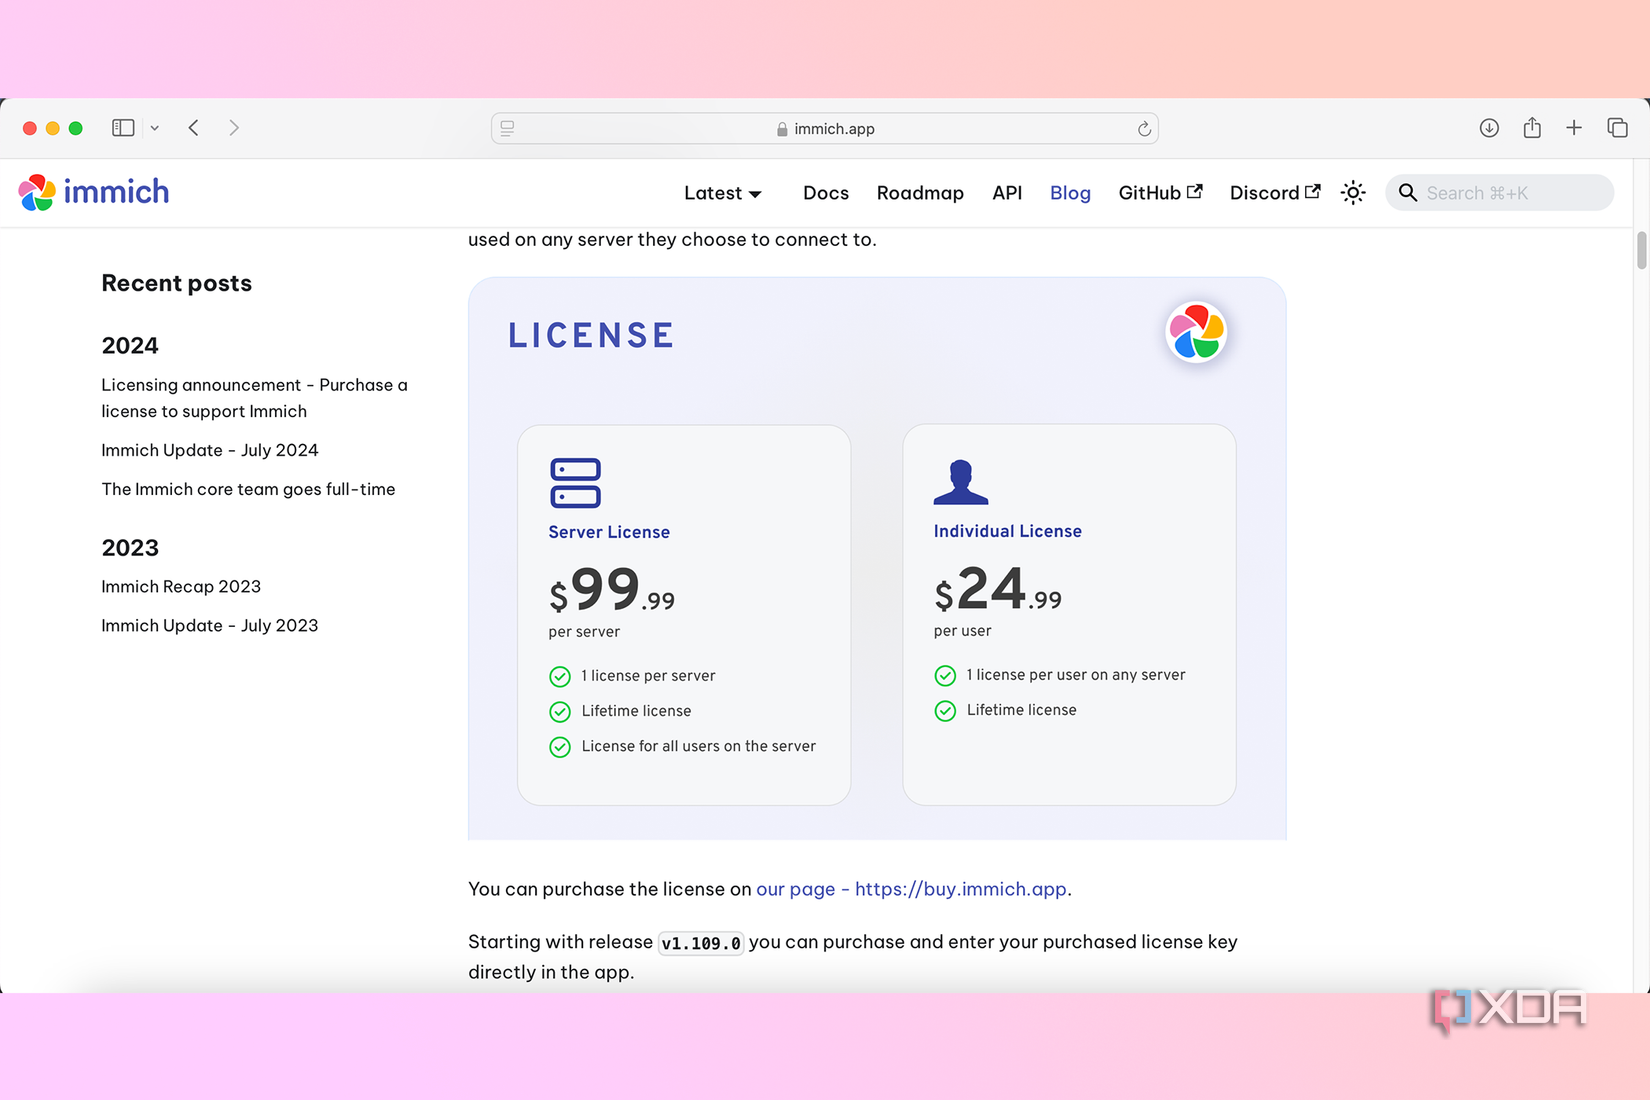Open the GitHub external link
The image size is (1650, 1100).
pos(1160,193)
